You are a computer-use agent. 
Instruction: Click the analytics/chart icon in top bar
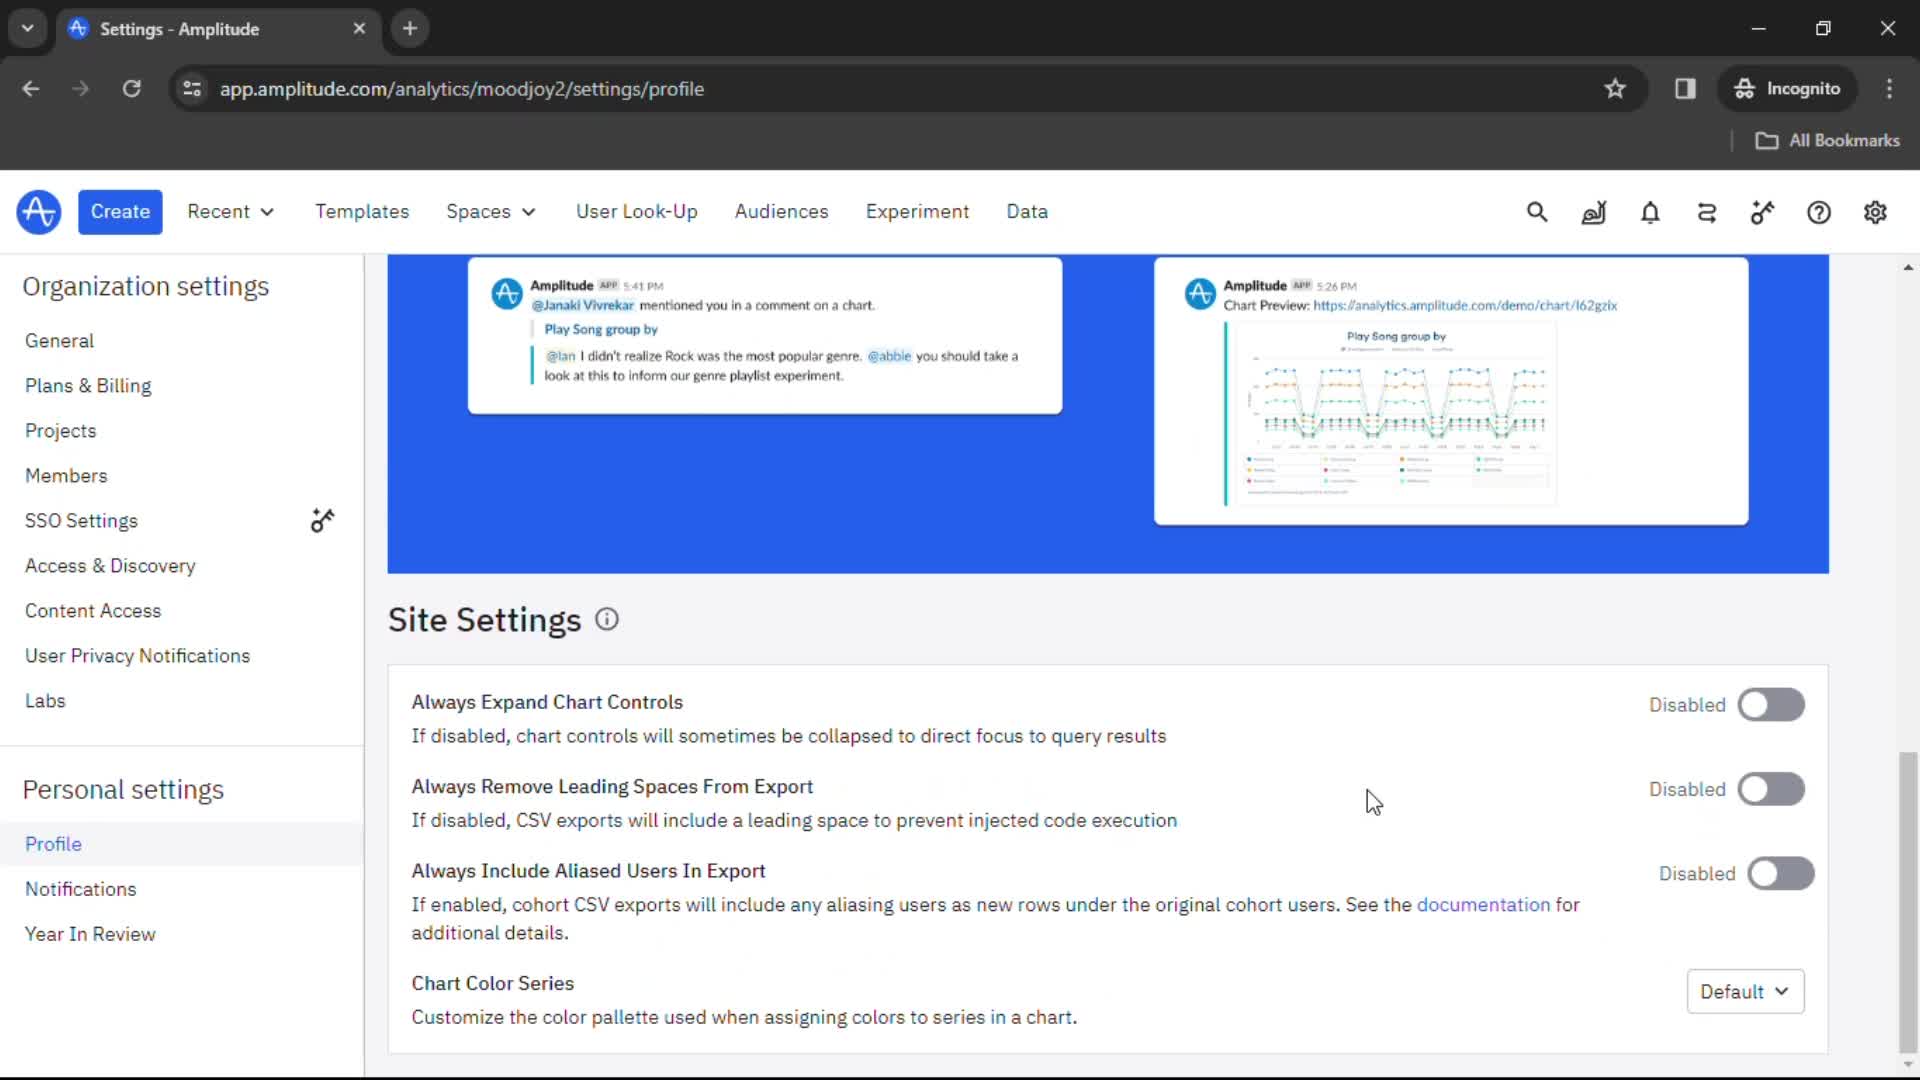click(1594, 212)
